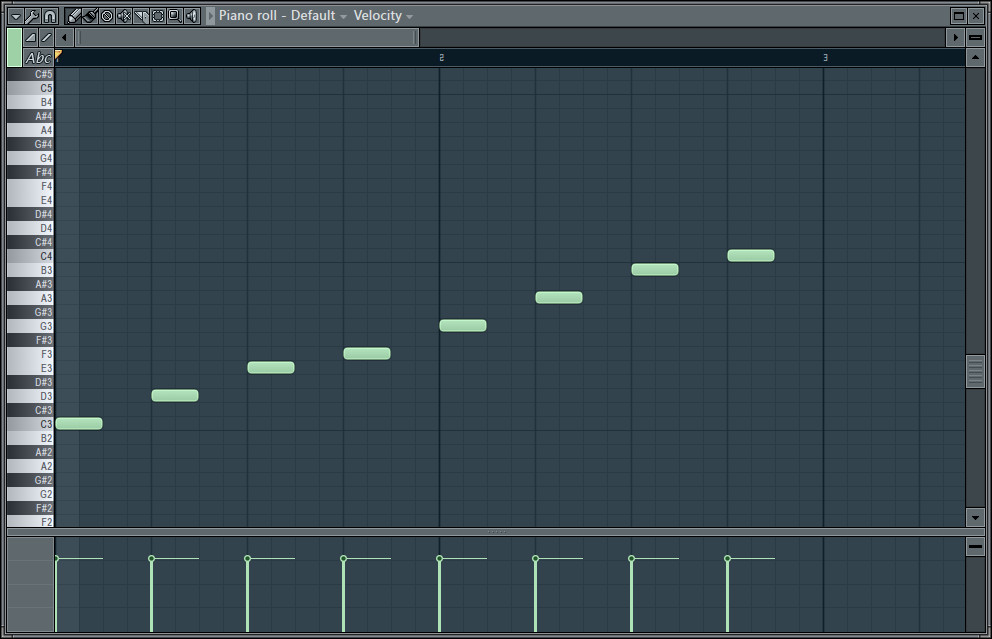The width and height of the screenshot is (992, 639).
Task: Maximize the piano roll window
Action: point(959,16)
